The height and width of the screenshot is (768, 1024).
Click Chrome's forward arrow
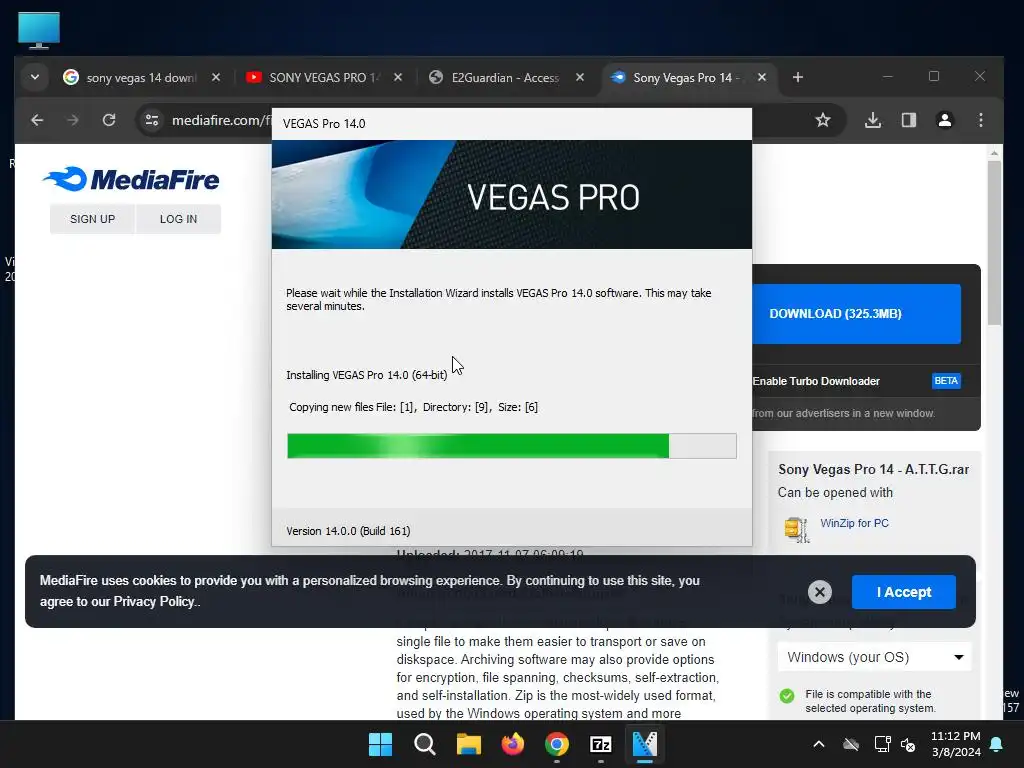pyautogui.click(x=73, y=120)
